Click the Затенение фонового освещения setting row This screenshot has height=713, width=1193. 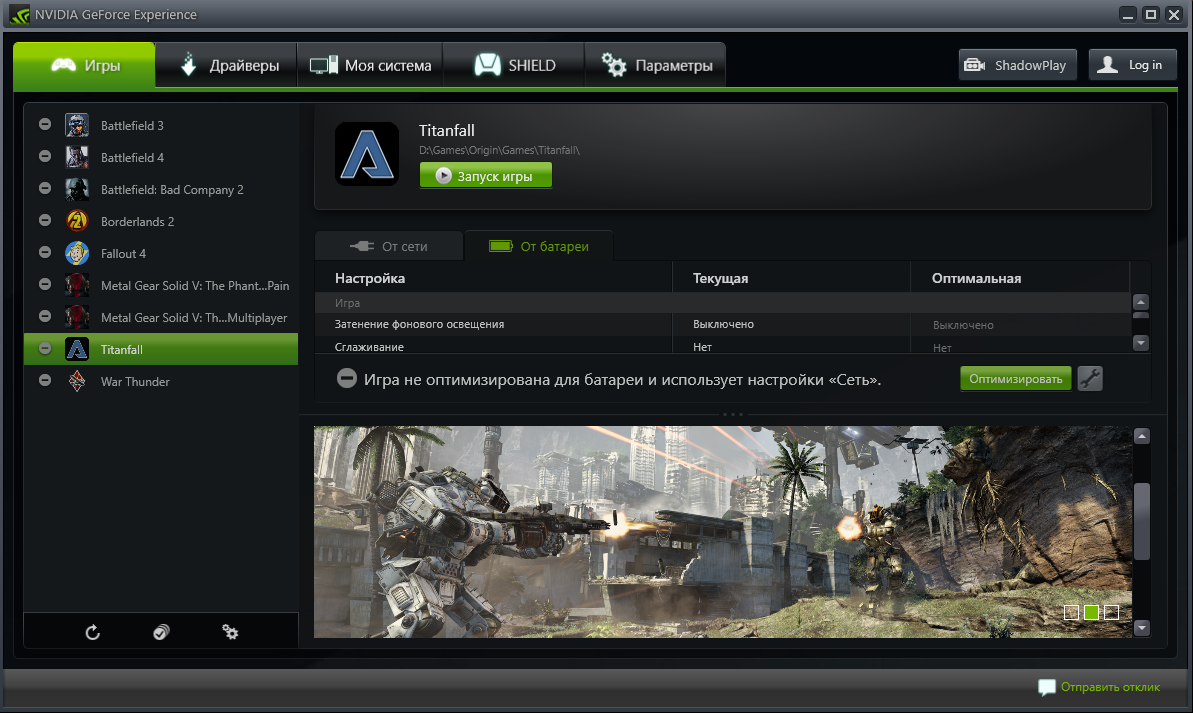(x=723, y=324)
